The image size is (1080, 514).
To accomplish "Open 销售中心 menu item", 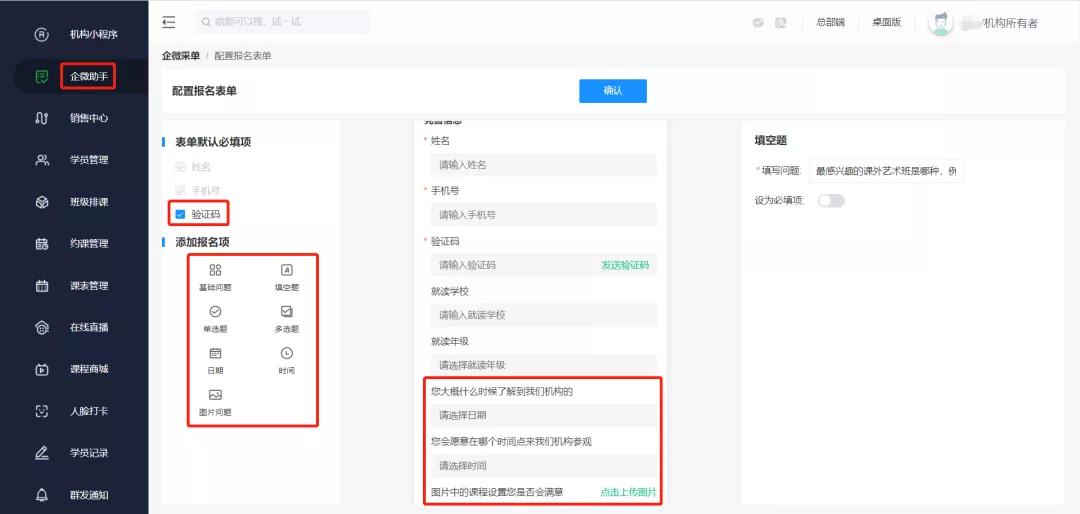I will point(89,119).
